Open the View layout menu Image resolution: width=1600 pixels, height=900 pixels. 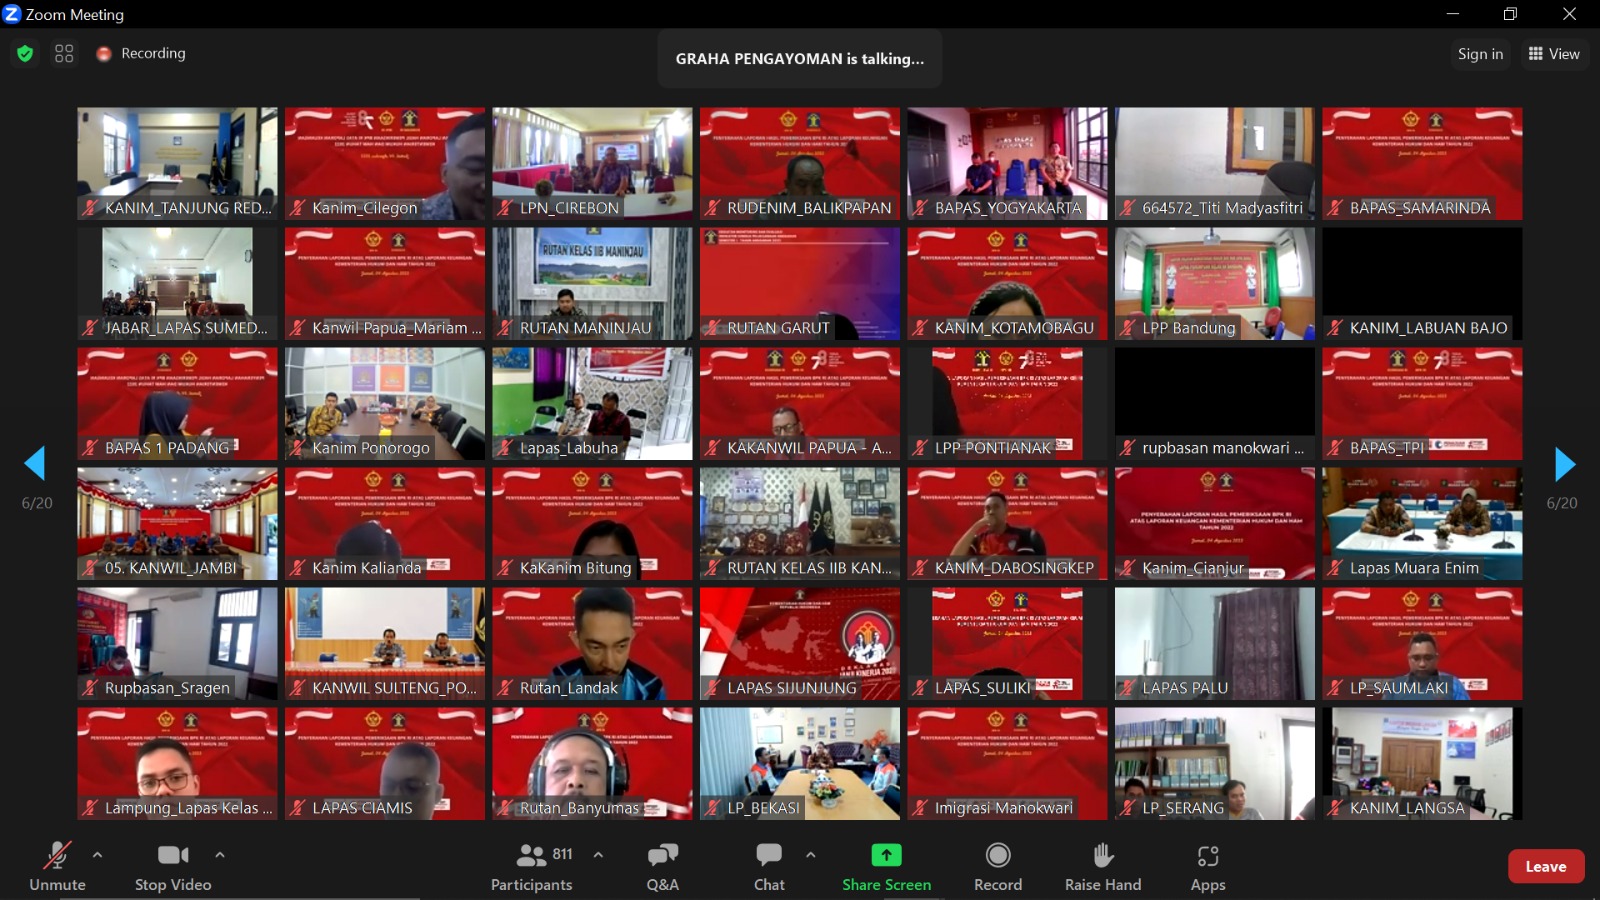click(1554, 54)
